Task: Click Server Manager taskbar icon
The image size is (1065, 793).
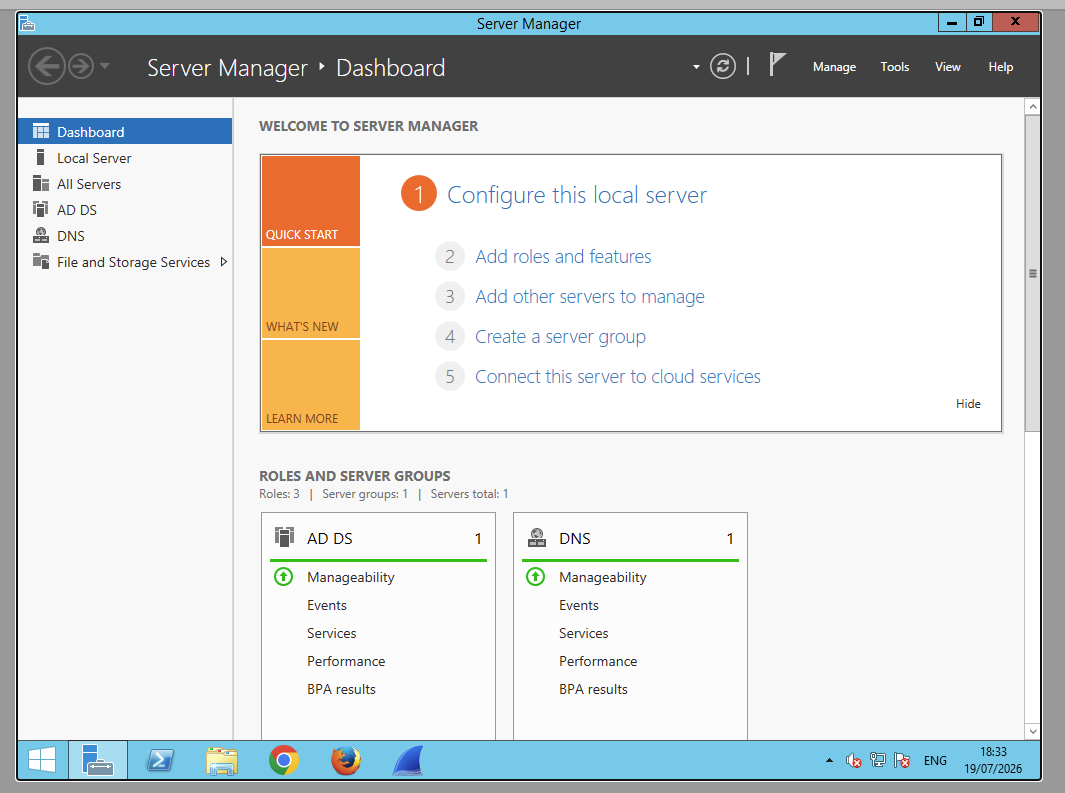Action: point(97,760)
